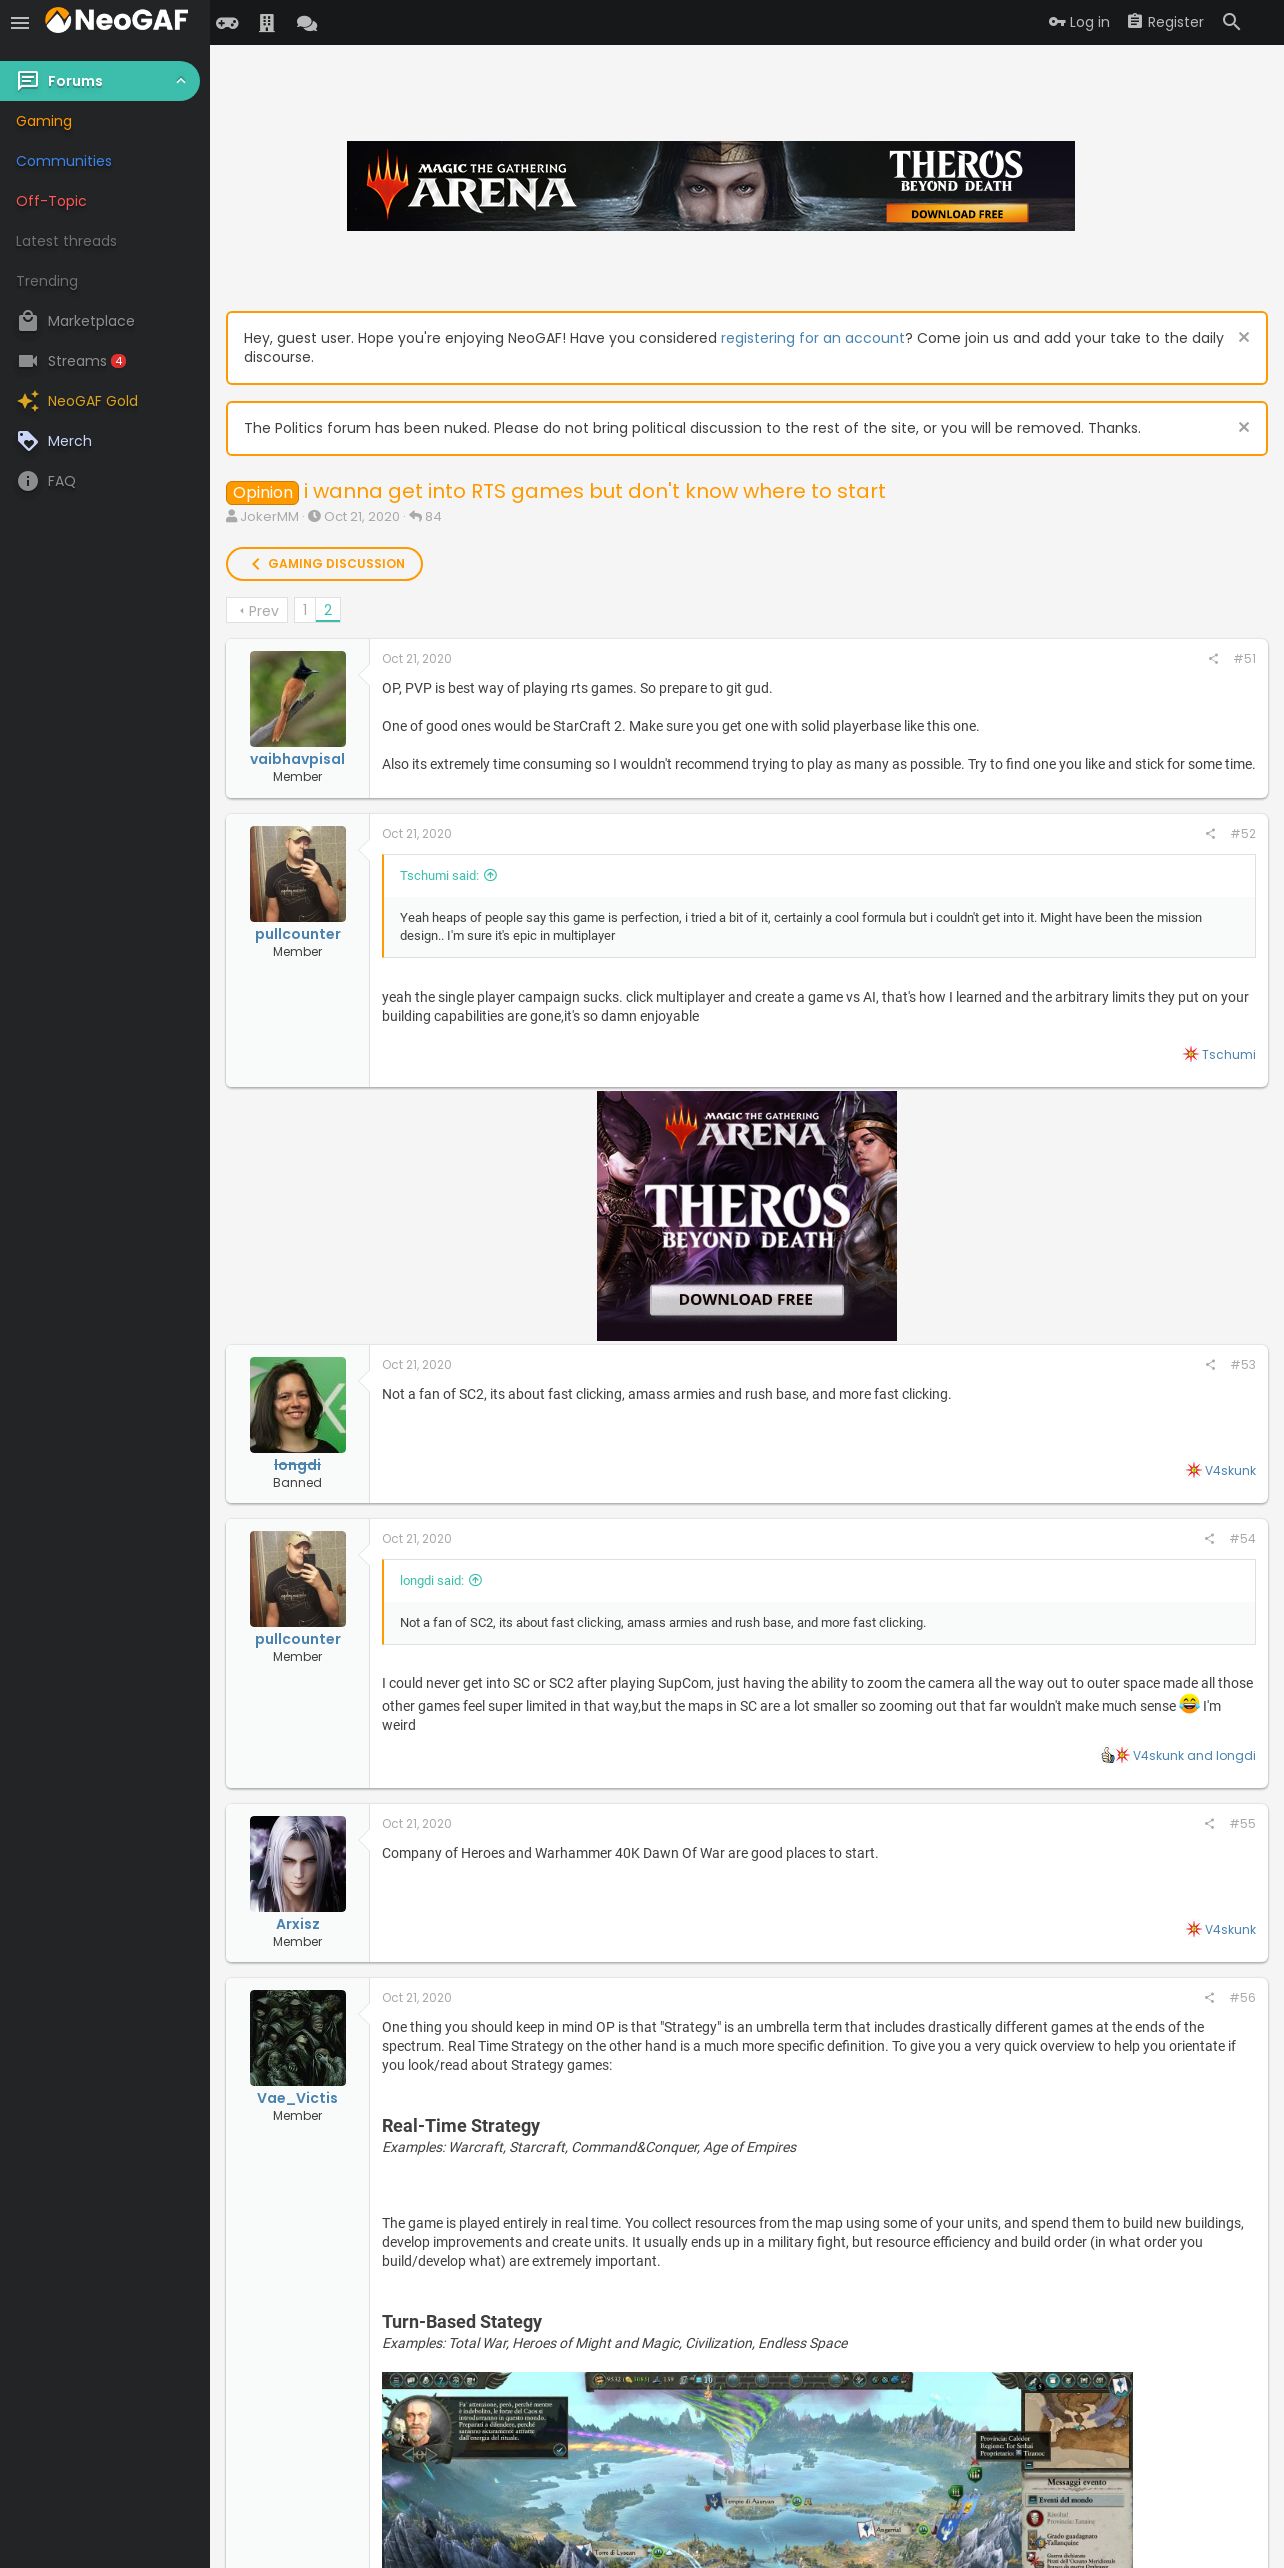Go to previous page with Prev

(x=257, y=610)
